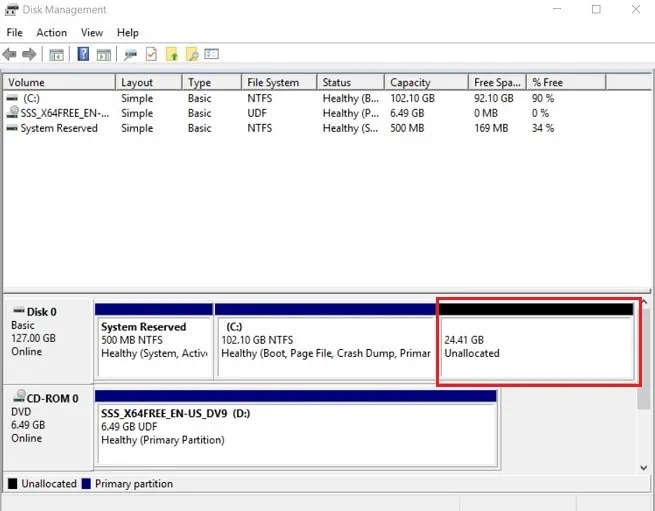
Task: Open the Action menu
Action: coord(51,33)
